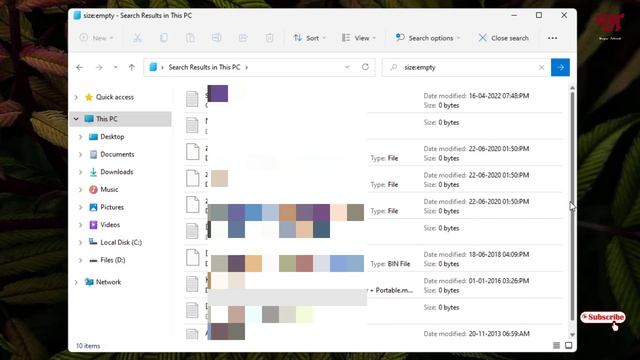
Task: Switch to large thumbnails view icon
Action: (569, 346)
